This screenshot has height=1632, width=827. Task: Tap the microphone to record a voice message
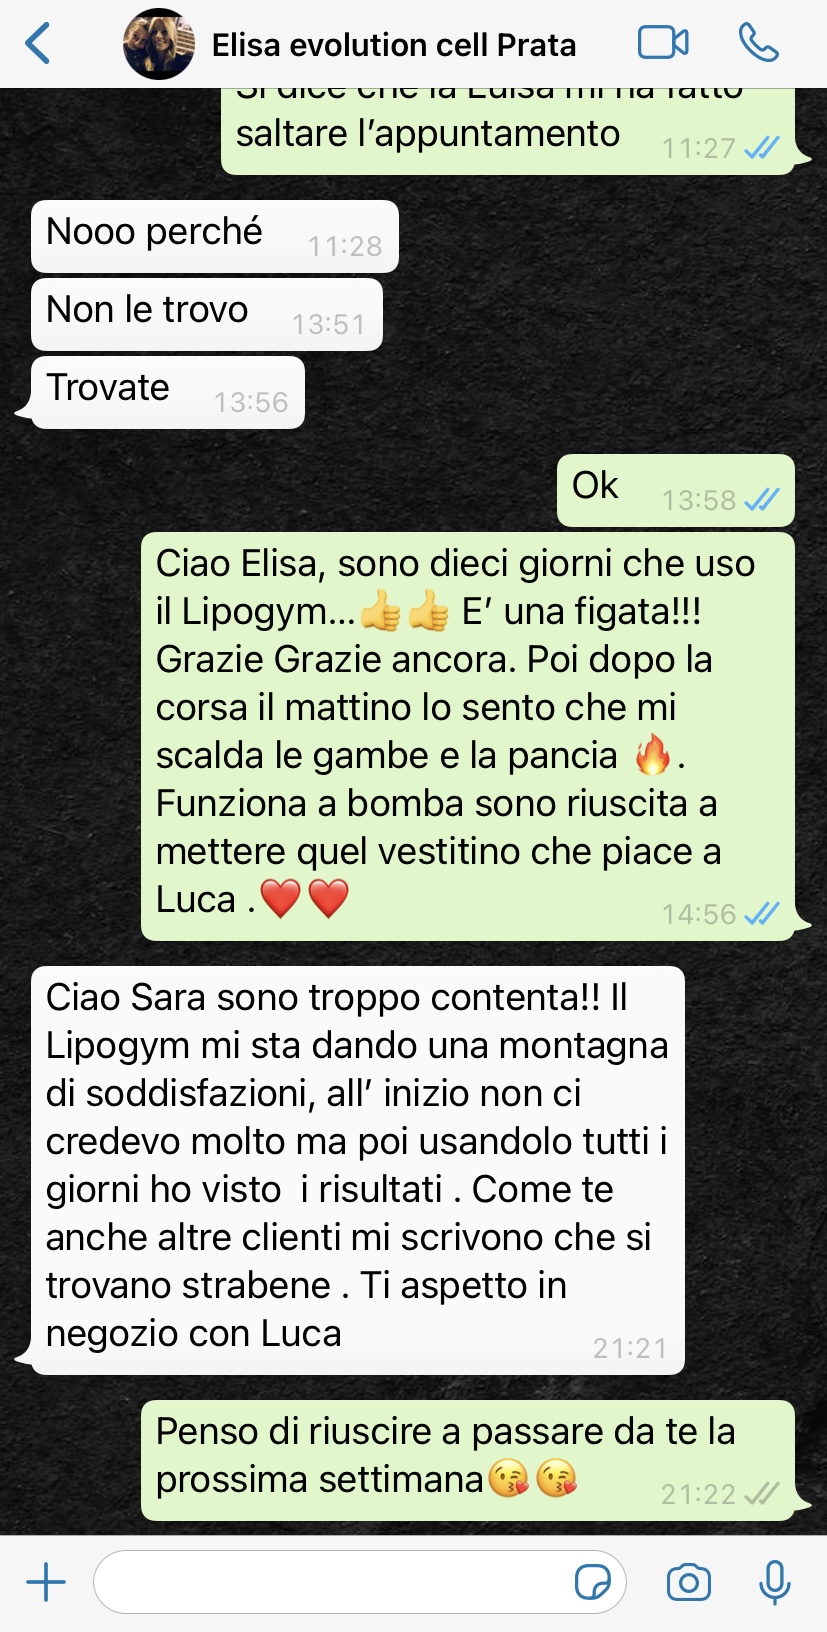pos(775,1582)
